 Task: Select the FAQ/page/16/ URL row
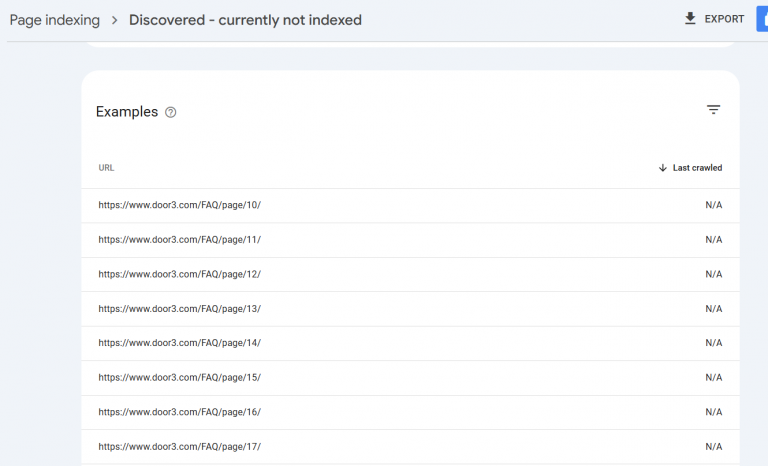click(x=410, y=413)
